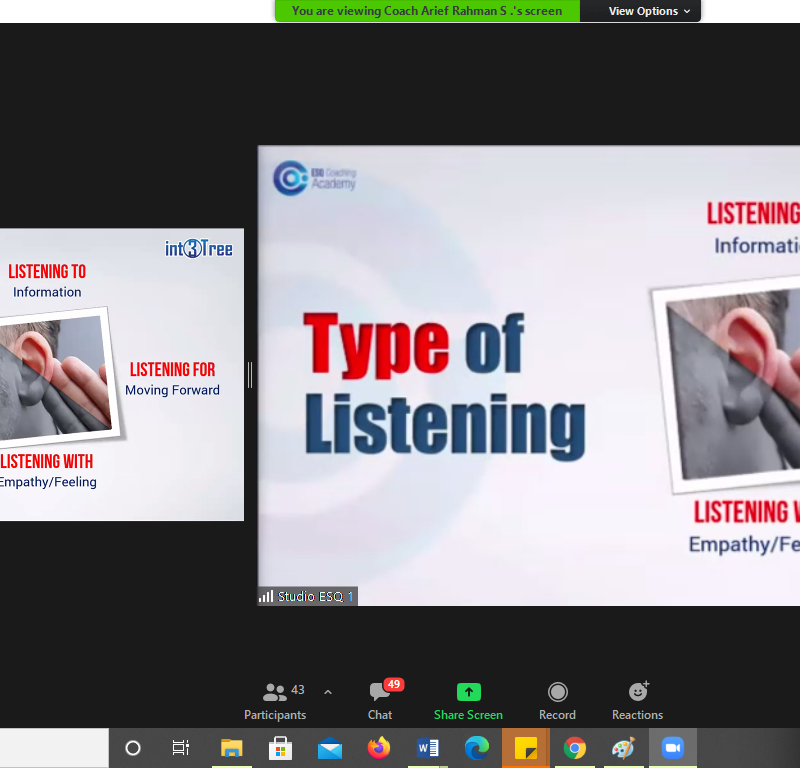Screen dimensions: 800x768
Task: Switch to Microsoft Word in taskbar
Action: 428,748
